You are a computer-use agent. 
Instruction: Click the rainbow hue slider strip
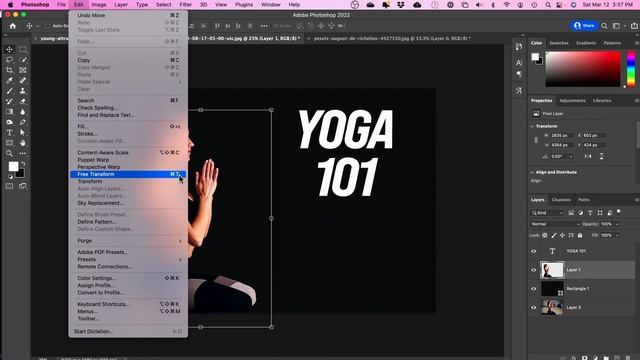pyautogui.click(x=631, y=69)
